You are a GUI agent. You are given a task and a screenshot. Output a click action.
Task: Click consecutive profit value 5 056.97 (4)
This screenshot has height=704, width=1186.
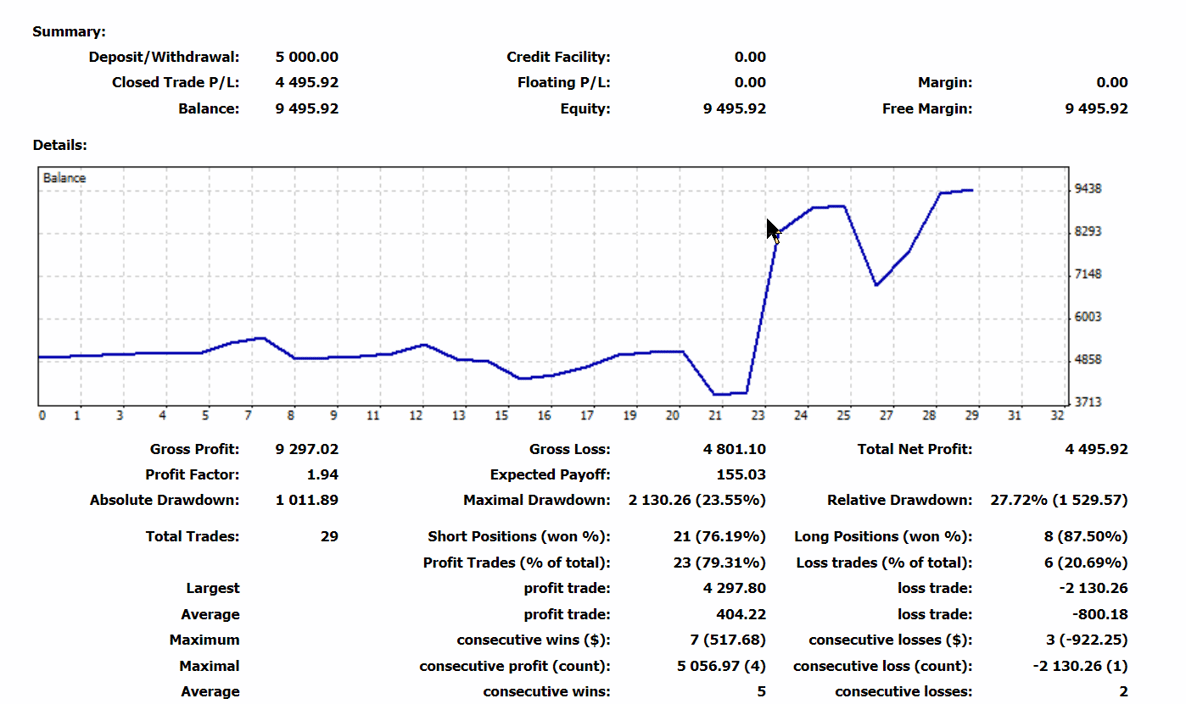click(x=721, y=667)
